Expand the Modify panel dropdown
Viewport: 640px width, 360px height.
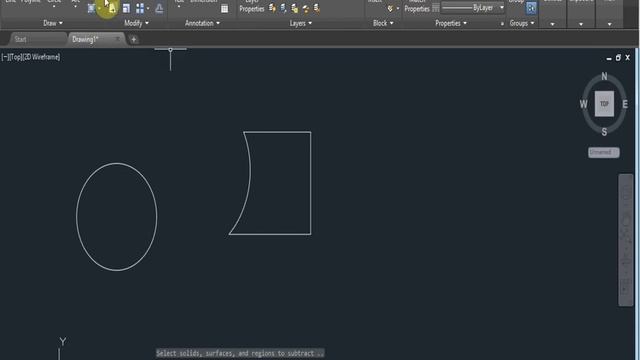(136, 23)
